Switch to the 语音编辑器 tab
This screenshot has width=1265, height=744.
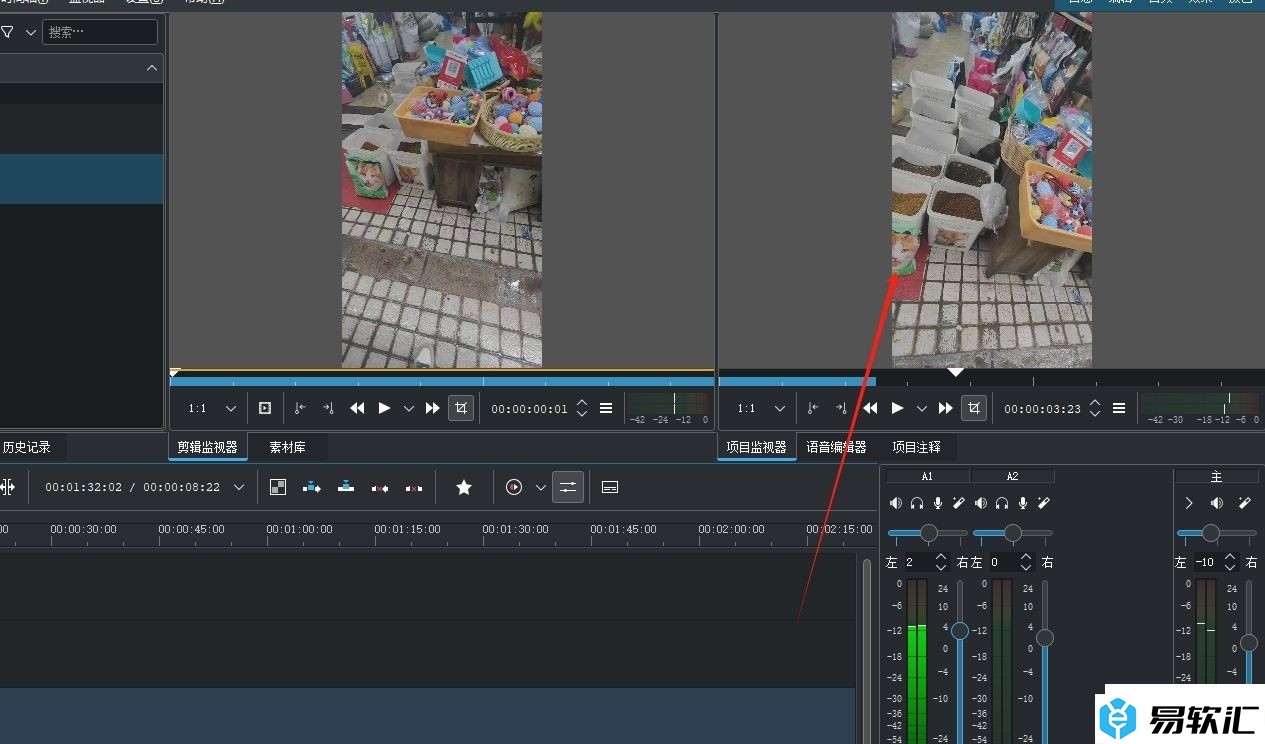pos(837,447)
